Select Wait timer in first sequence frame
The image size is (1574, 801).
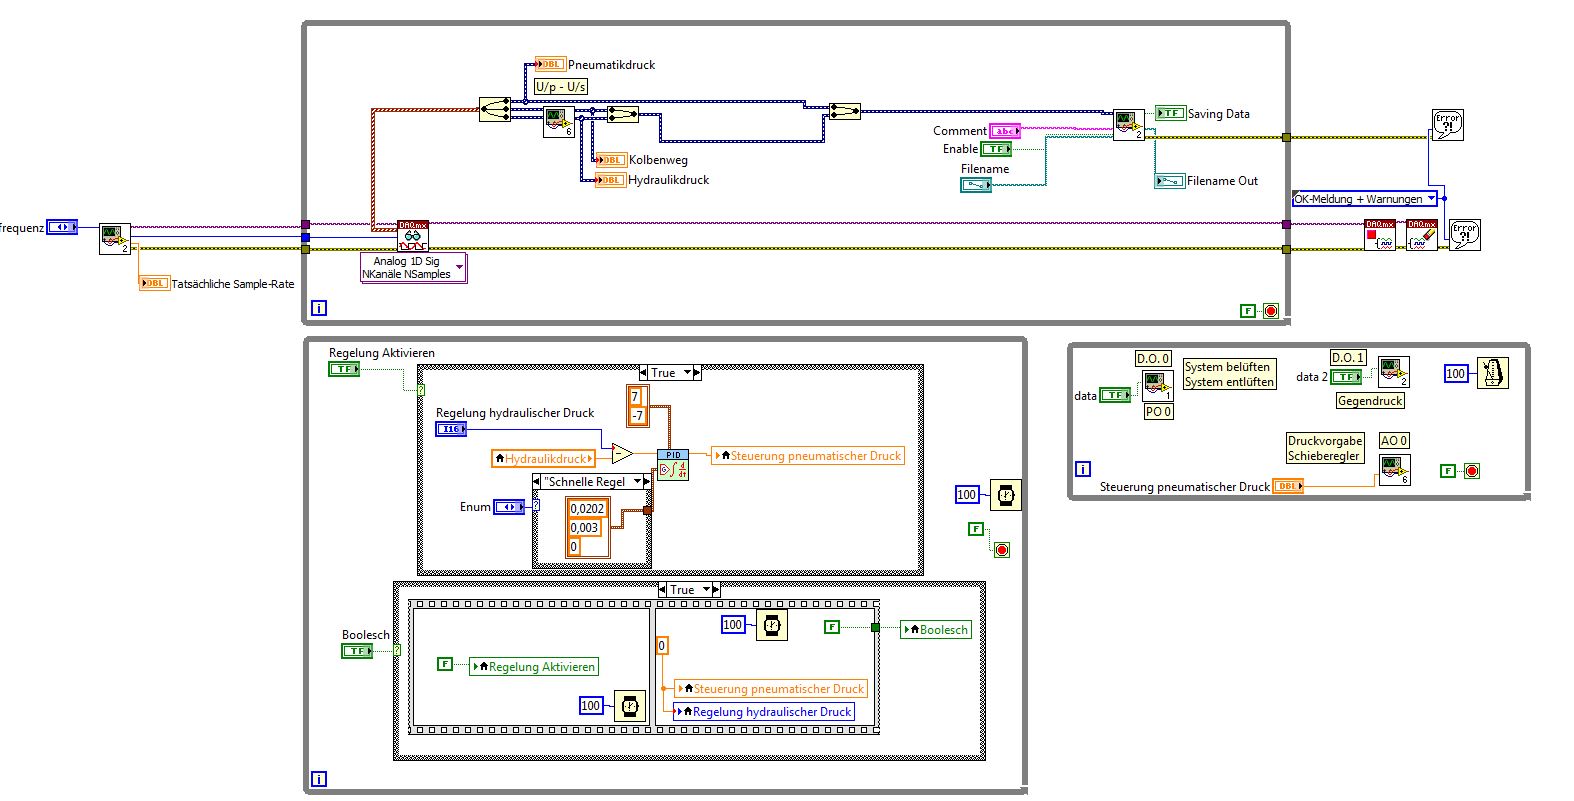tap(629, 706)
